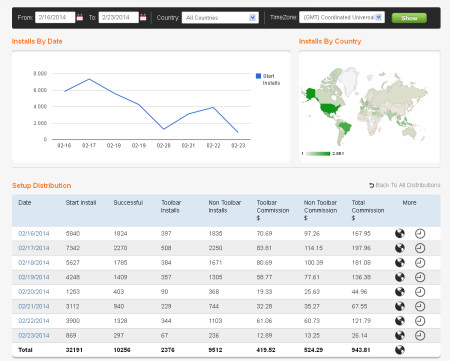The height and width of the screenshot is (361, 450).
Task: Click the globe icon for 02/23/2014 row
Action: click(x=400, y=335)
